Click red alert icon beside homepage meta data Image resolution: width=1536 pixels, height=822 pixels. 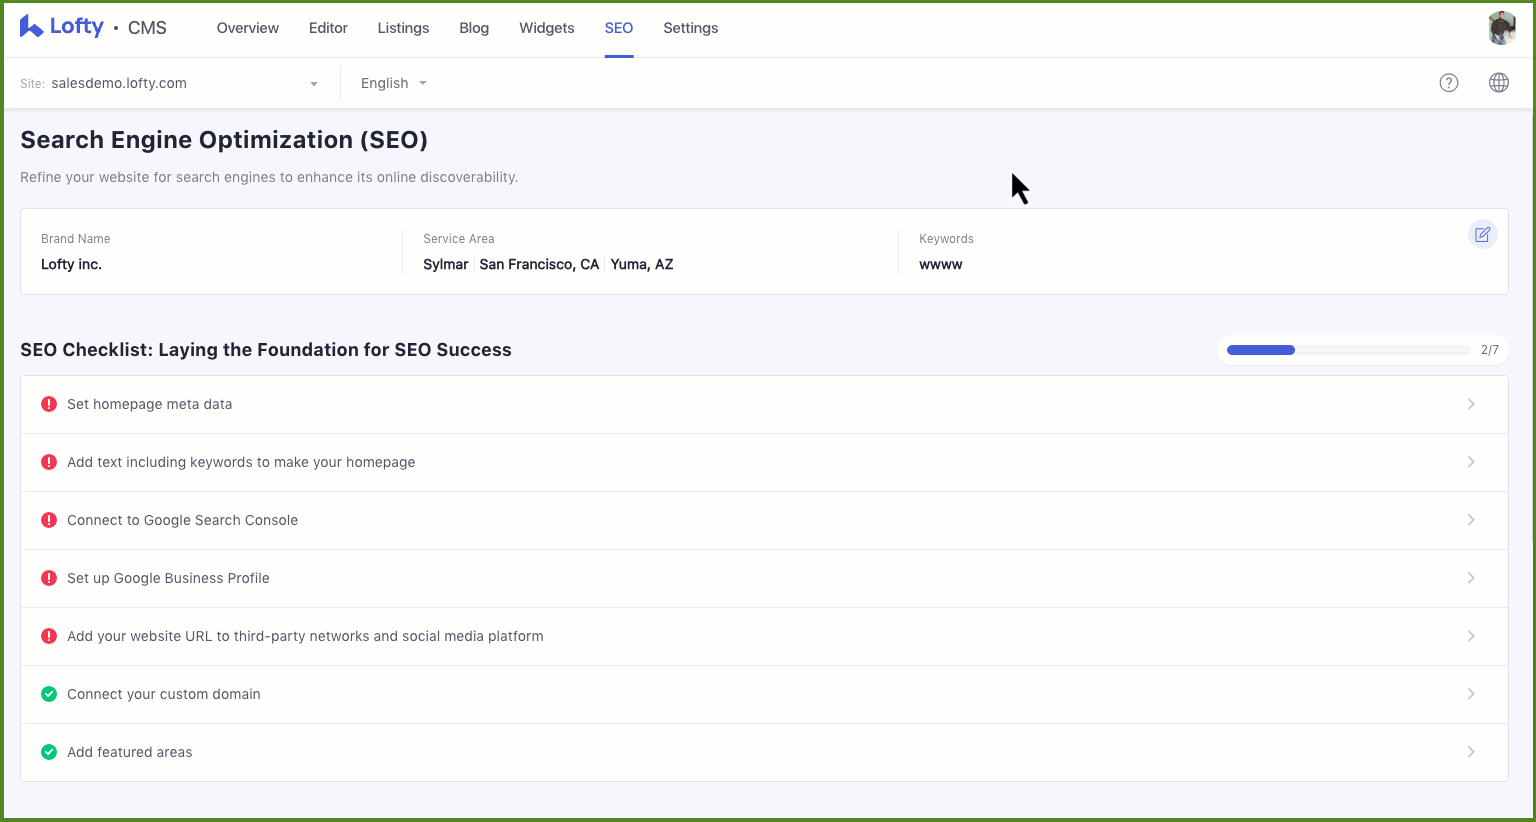click(49, 404)
